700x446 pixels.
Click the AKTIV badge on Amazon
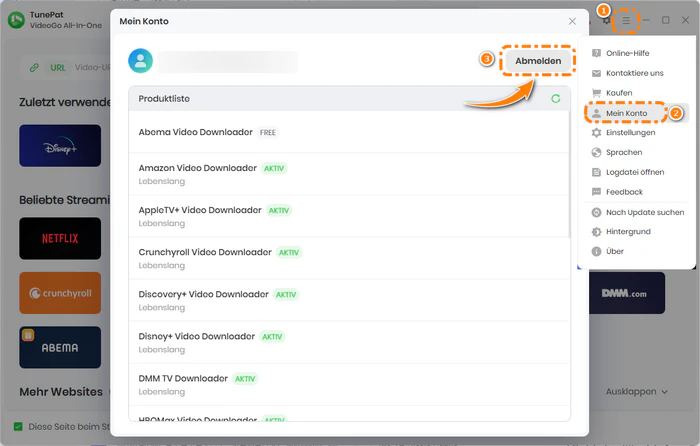(274, 168)
